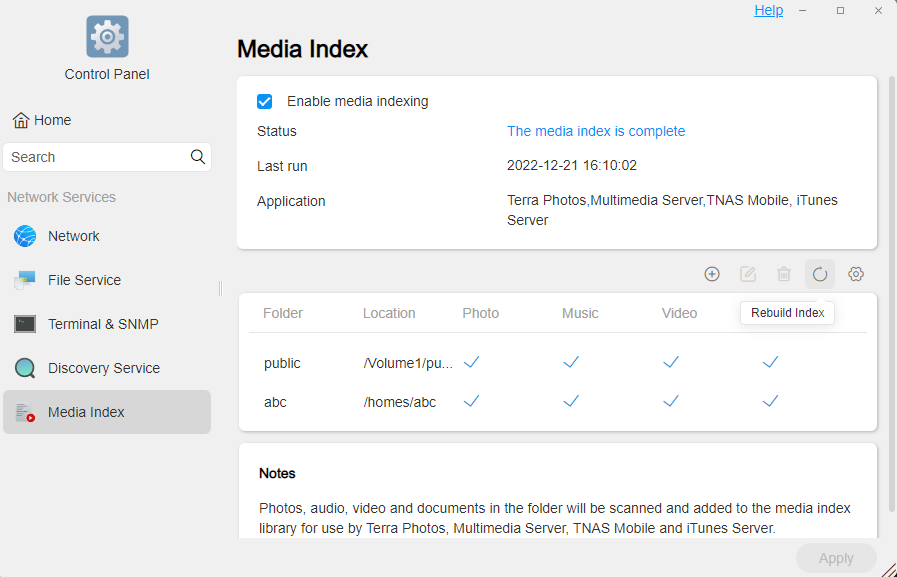Image resolution: width=897 pixels, height=577 pixels.
Task: Click the Rebuild Index refresh icon
Action: point(820,274)
